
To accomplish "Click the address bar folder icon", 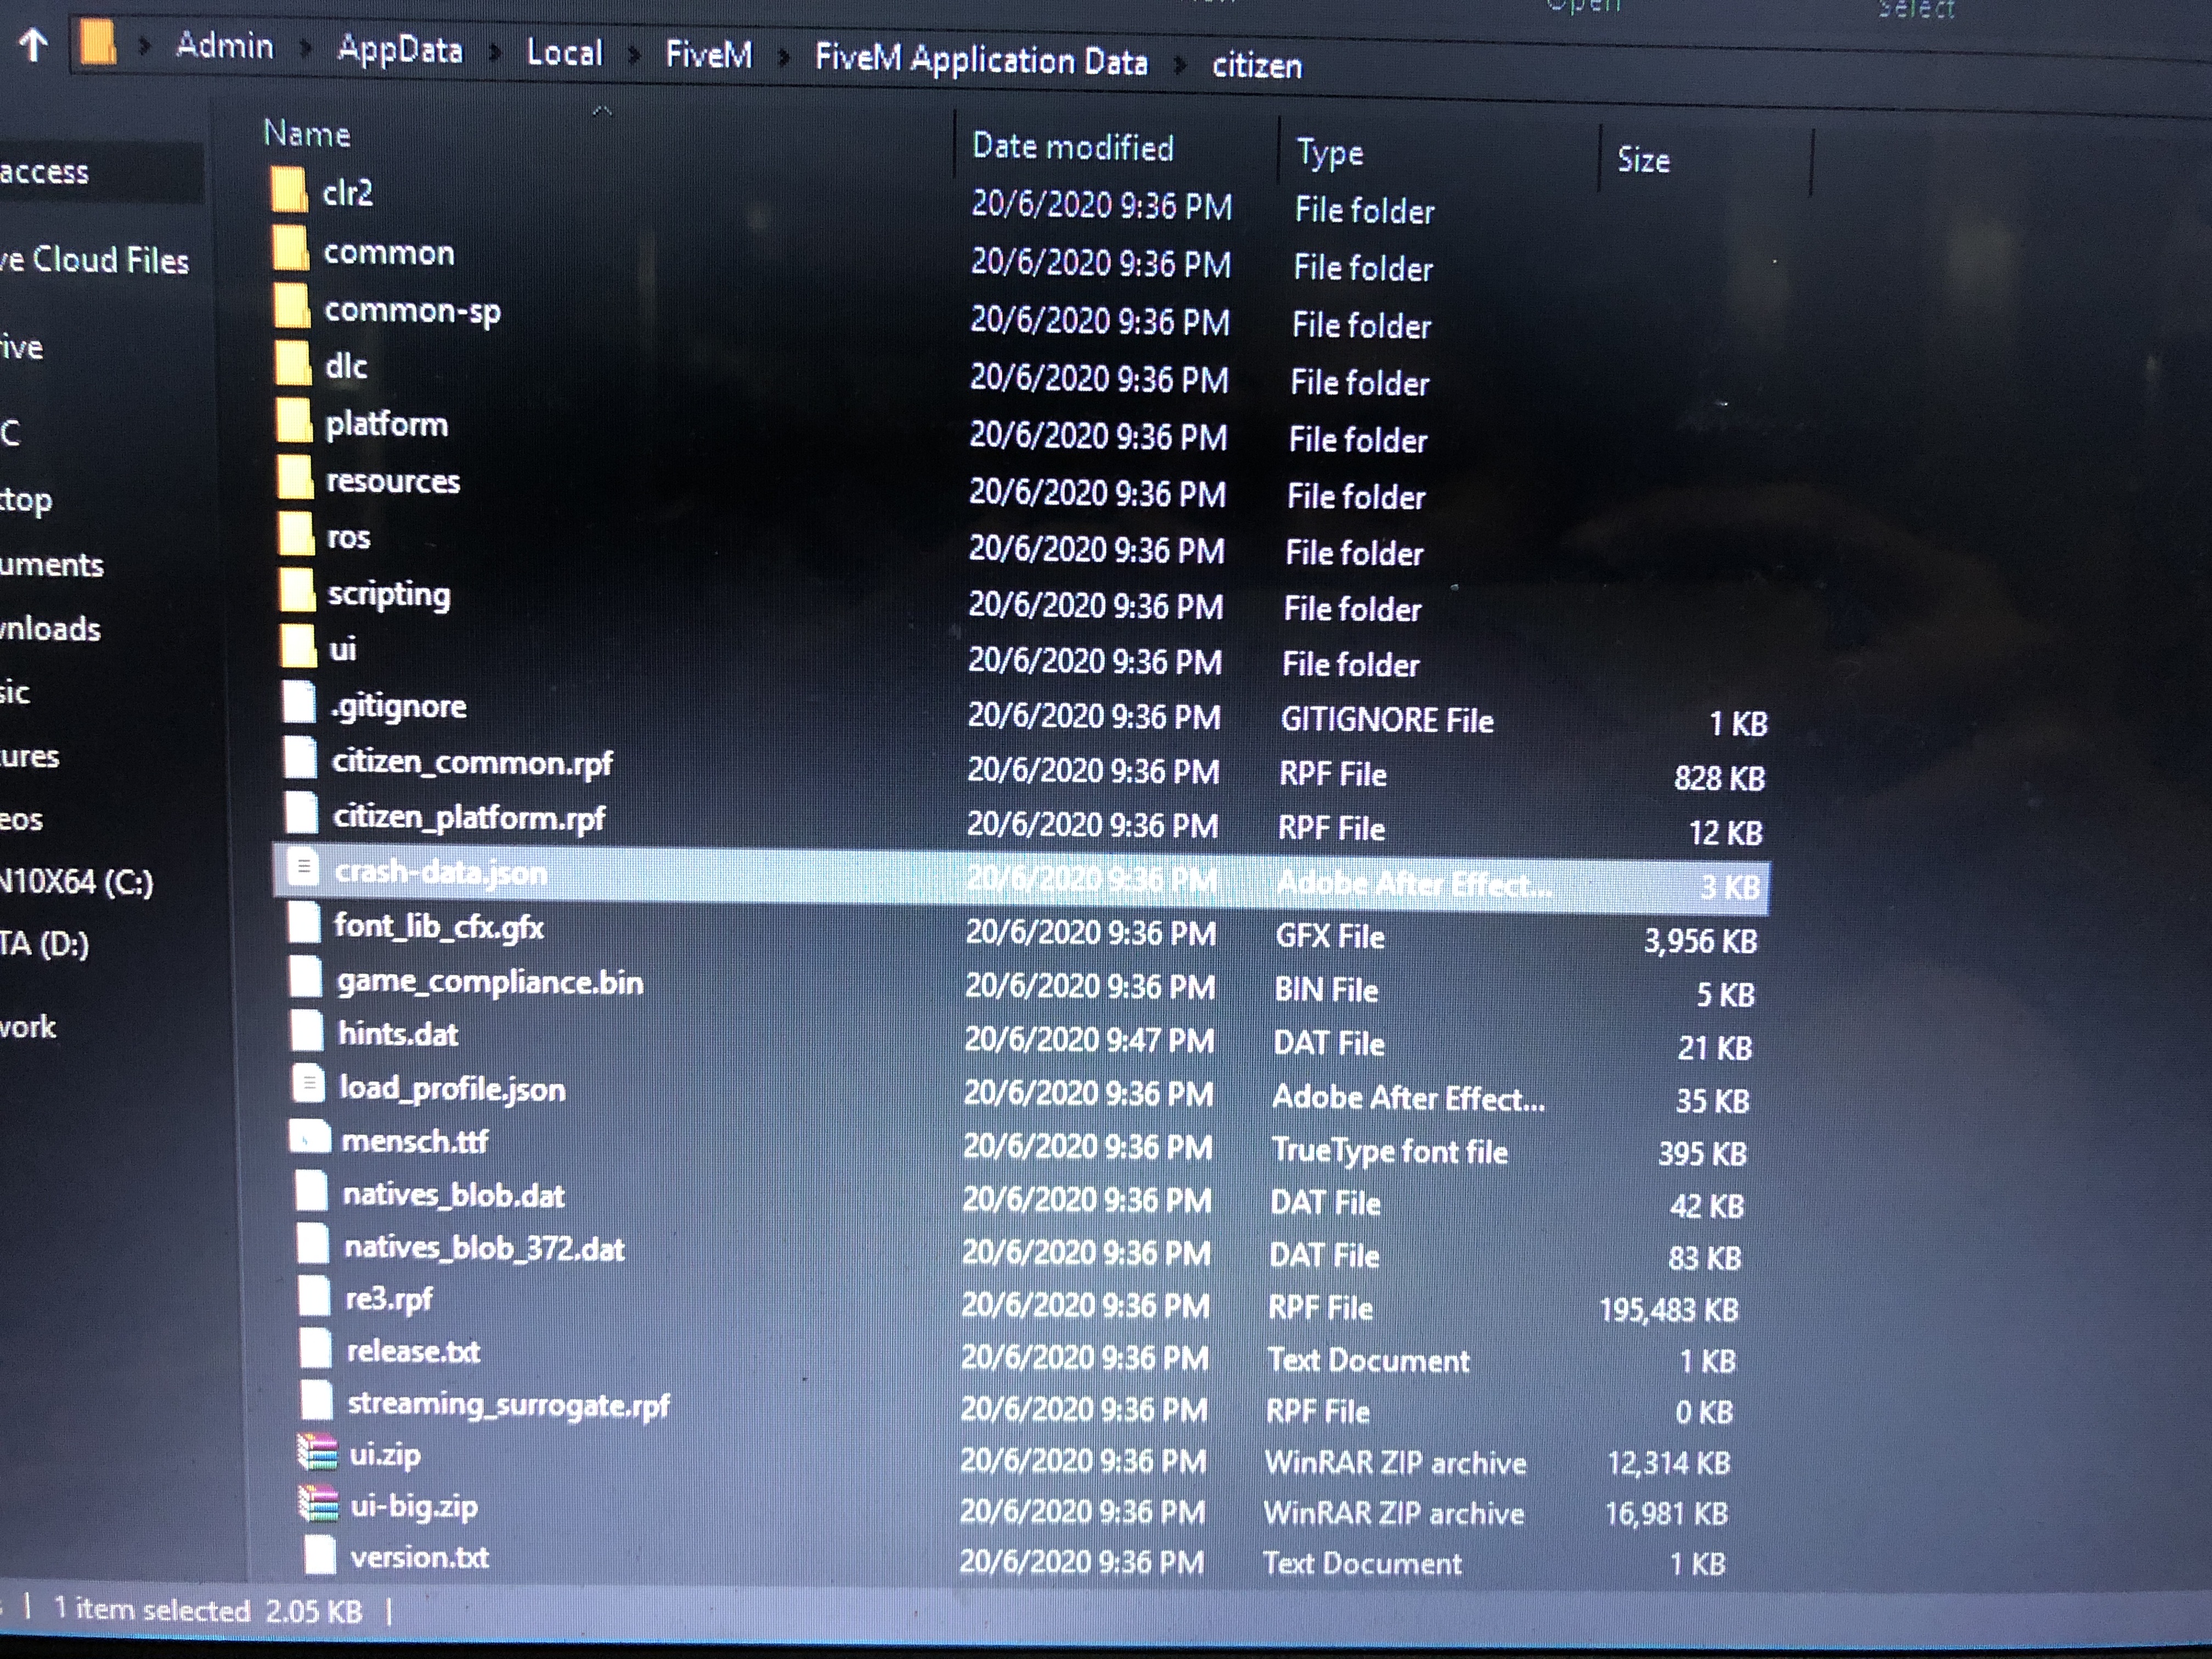I will tap(98, 44).
